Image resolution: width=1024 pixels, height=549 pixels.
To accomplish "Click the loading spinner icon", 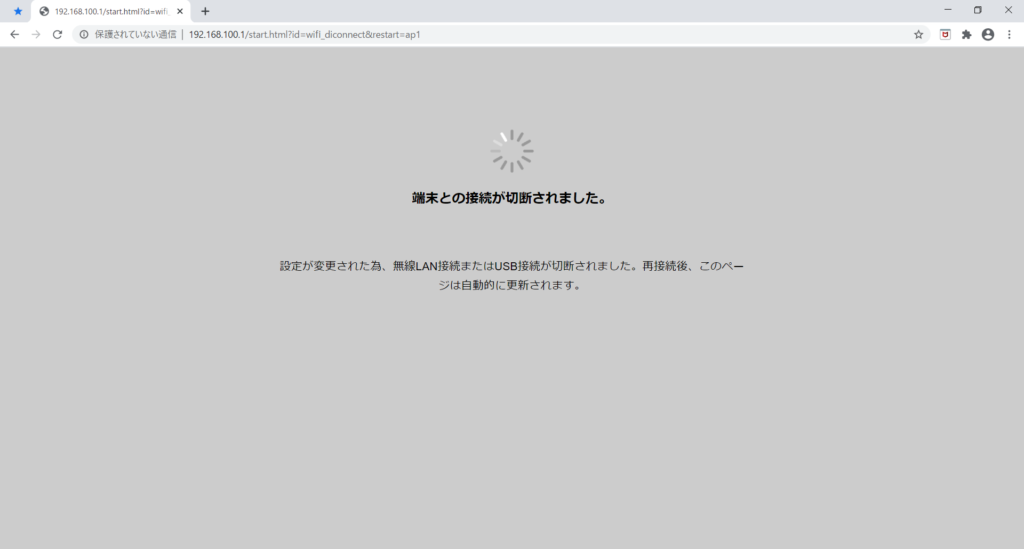I will click(x=512, y=151).
